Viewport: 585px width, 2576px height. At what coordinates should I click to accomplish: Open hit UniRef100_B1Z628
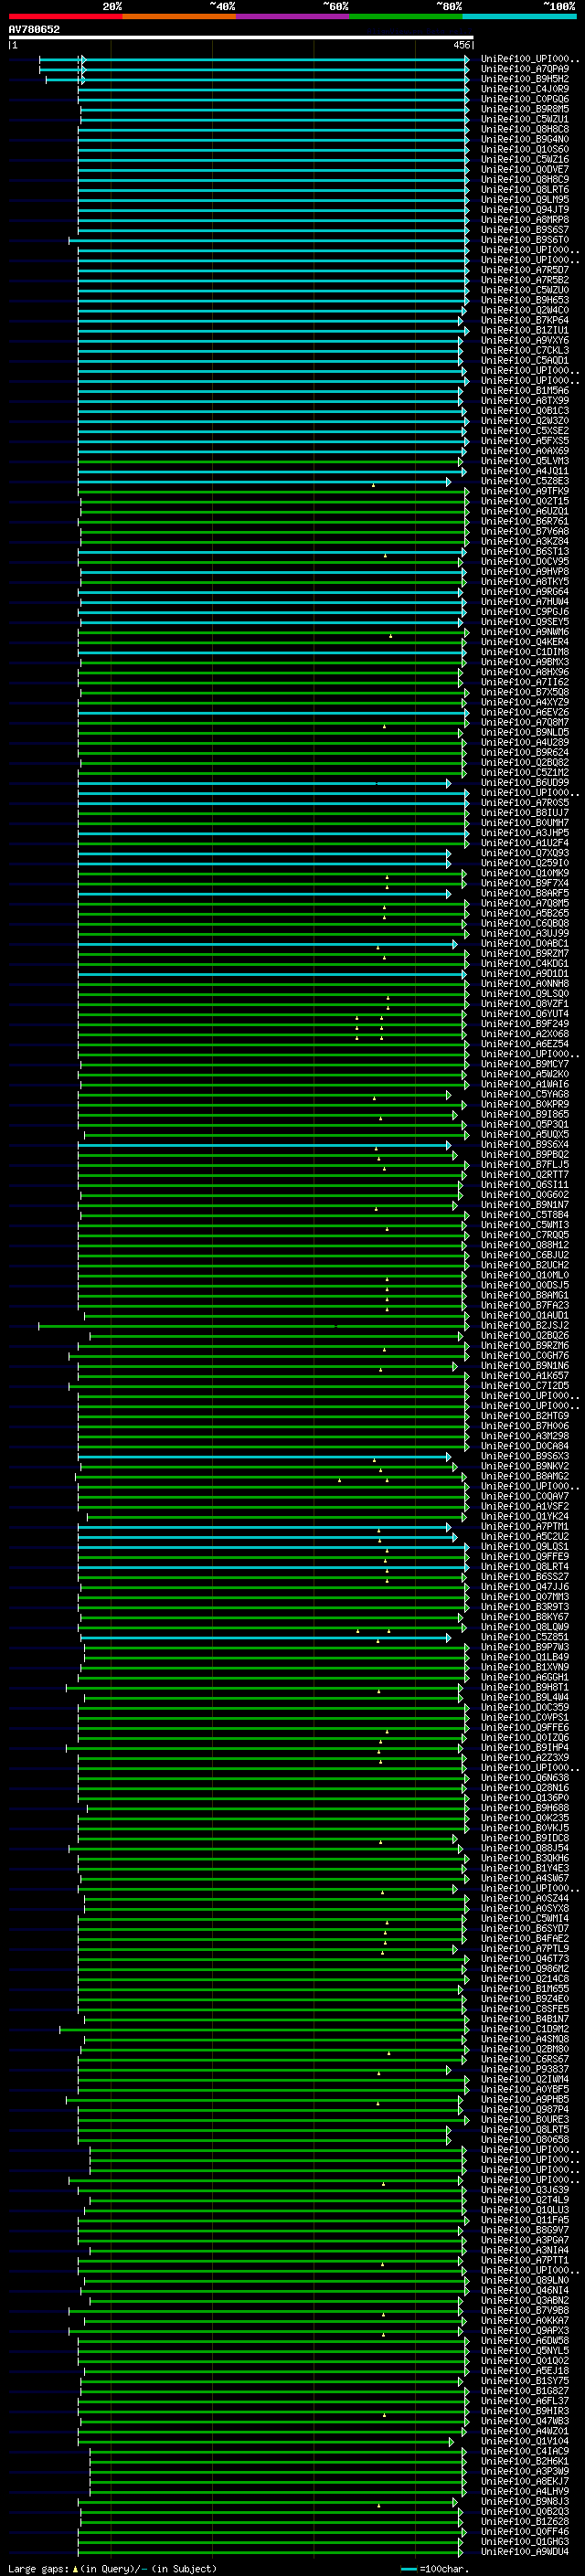[x=525, y=2522]
